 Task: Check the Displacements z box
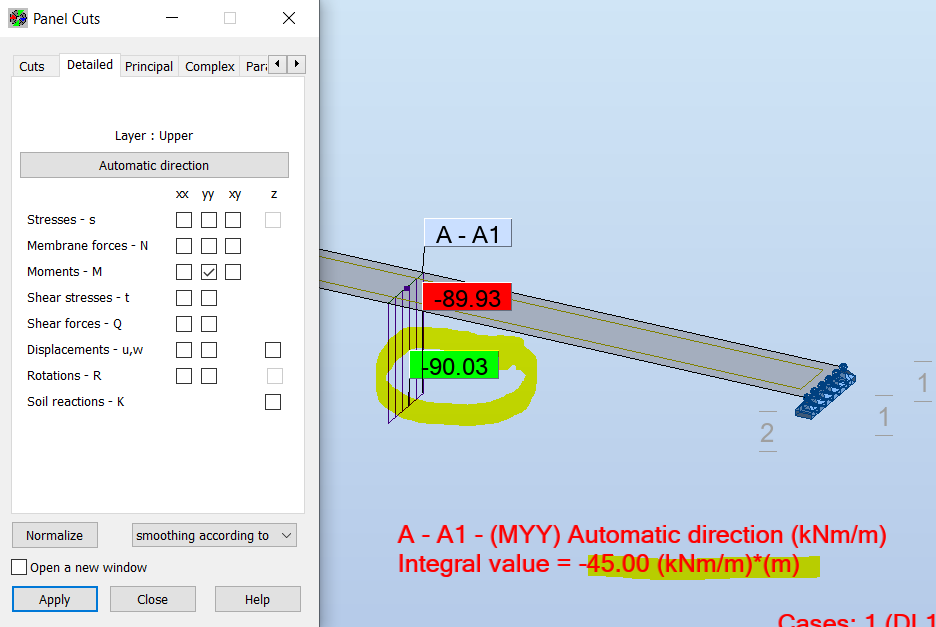click(x=273, y=349)
